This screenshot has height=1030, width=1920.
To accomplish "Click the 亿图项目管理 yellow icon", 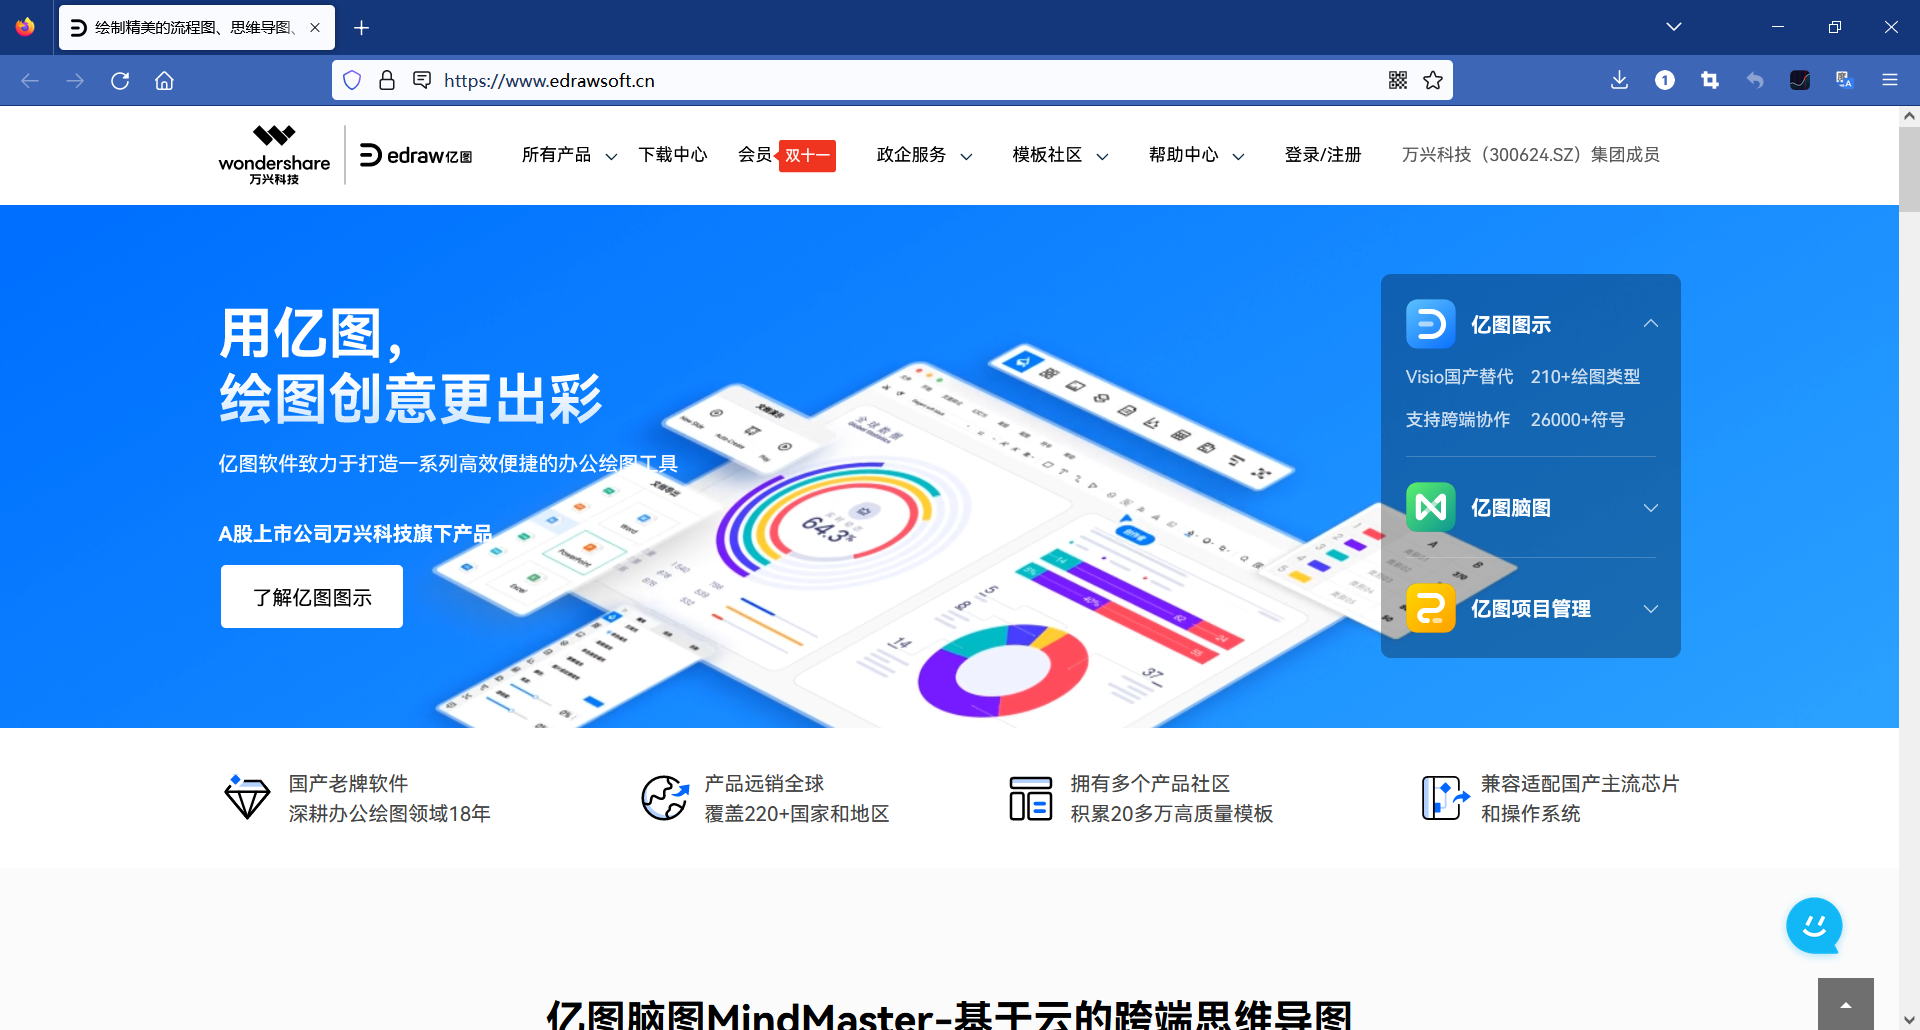I will pos(1431,608).
